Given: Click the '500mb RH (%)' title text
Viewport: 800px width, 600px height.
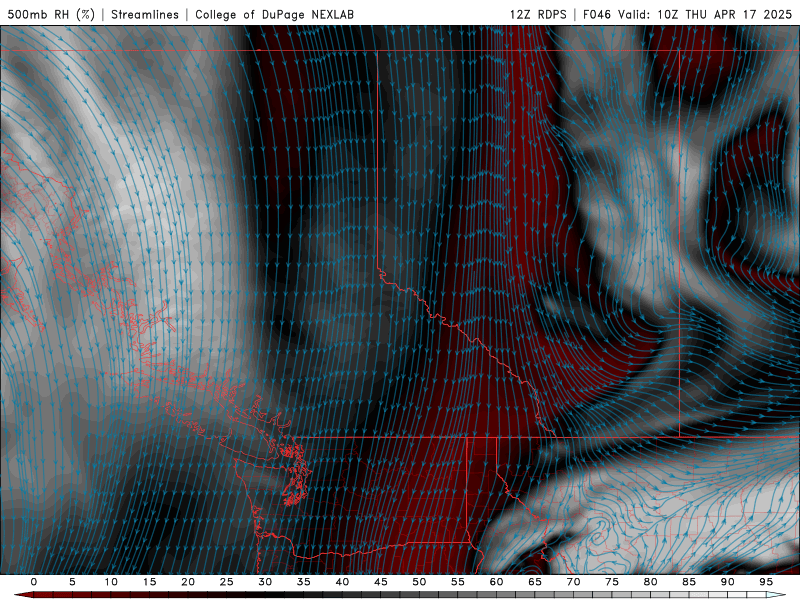Looking at the screenshot, I should pos(51,14).
